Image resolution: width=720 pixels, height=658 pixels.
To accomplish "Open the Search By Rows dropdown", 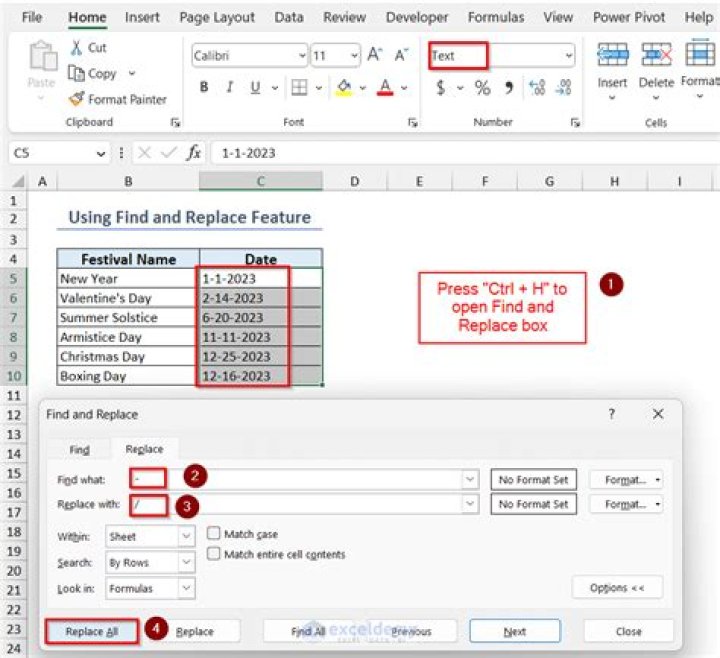I will click(x=186, y=562).
